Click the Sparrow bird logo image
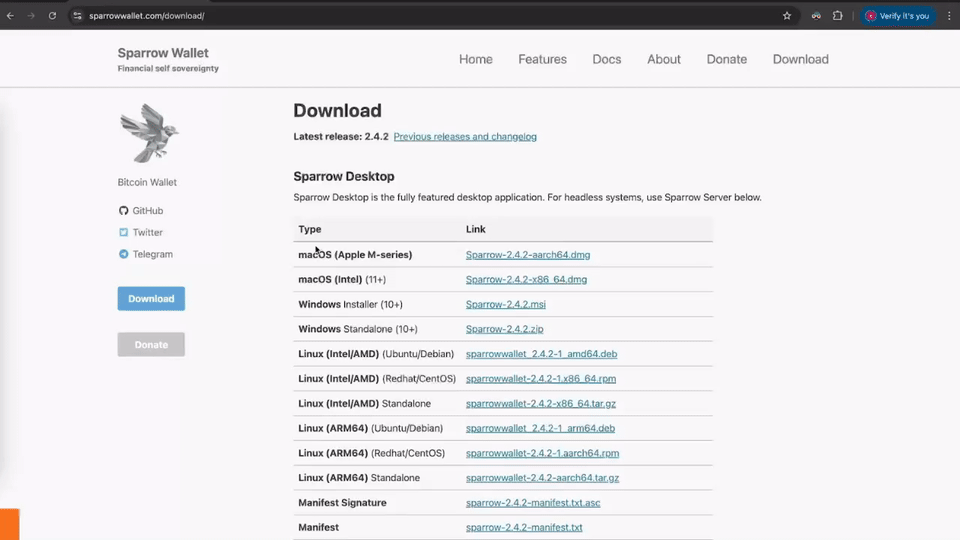960x540 pixels. pyautogui.click(x=148, y=133)
